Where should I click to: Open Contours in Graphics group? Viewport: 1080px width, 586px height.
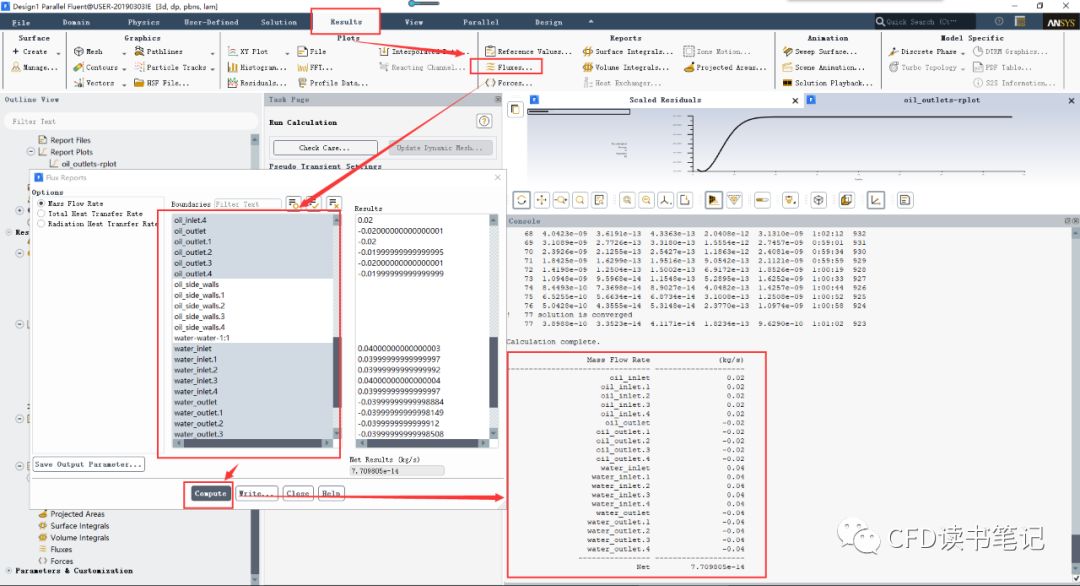96,67
